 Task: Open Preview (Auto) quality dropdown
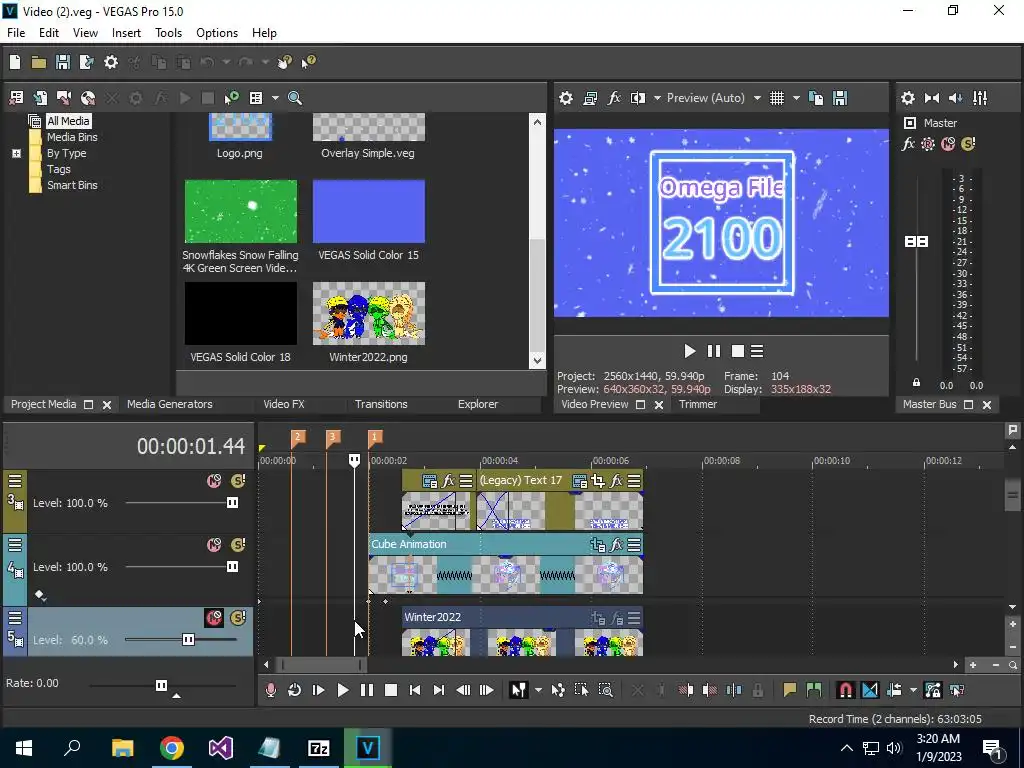point(757,98)
